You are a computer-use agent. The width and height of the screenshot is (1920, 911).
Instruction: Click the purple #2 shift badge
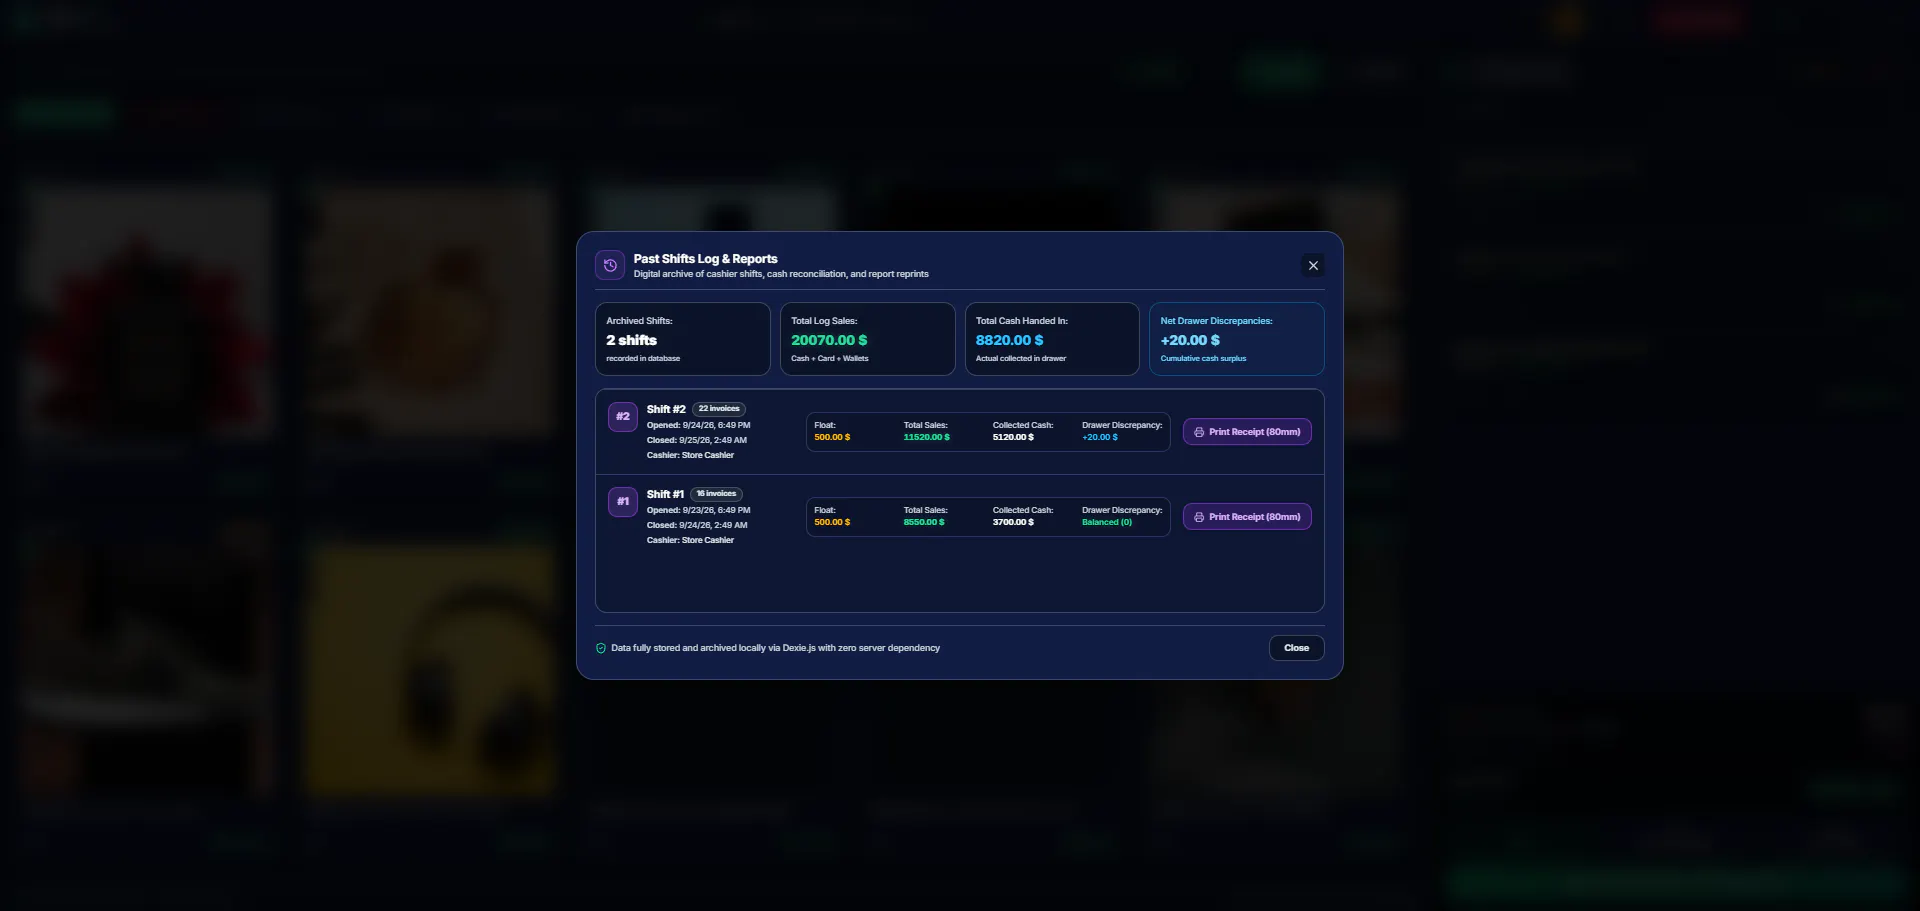coord(623,417)
